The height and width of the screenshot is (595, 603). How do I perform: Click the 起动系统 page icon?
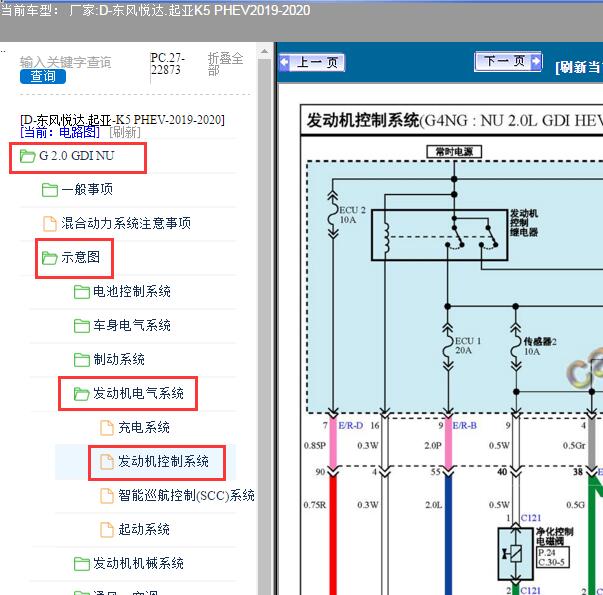(107, 530)
